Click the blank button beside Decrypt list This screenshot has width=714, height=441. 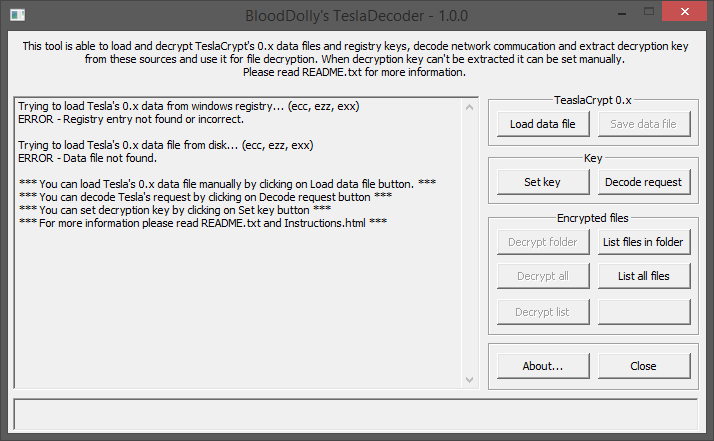tap(643, 312)
